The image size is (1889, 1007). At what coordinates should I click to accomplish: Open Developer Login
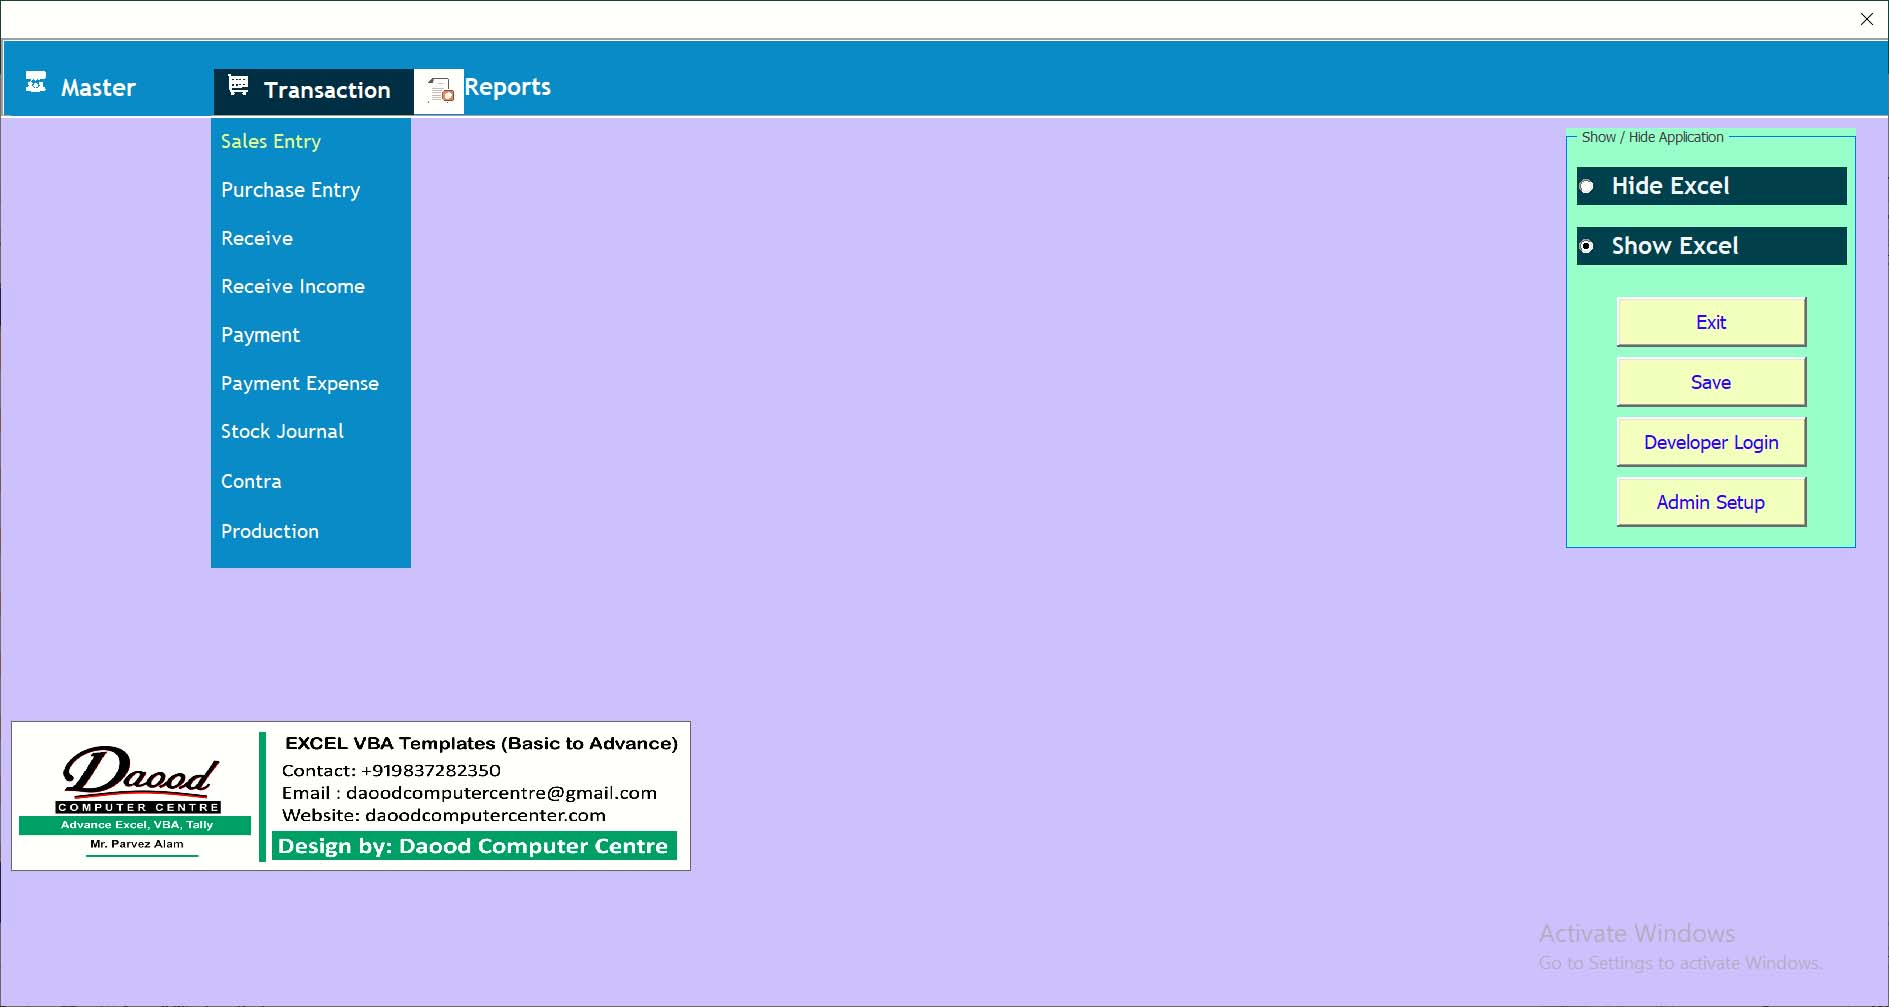(x=1710, y=442)
